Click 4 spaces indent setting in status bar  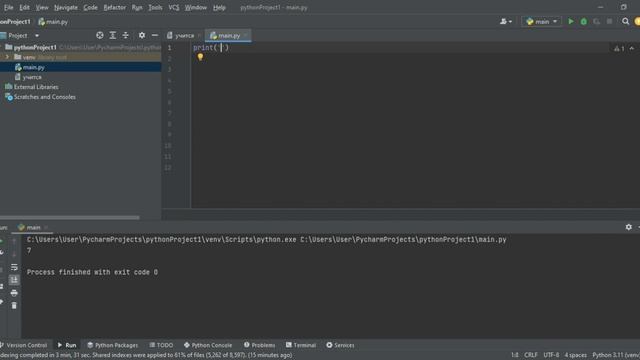coord(576,355)
